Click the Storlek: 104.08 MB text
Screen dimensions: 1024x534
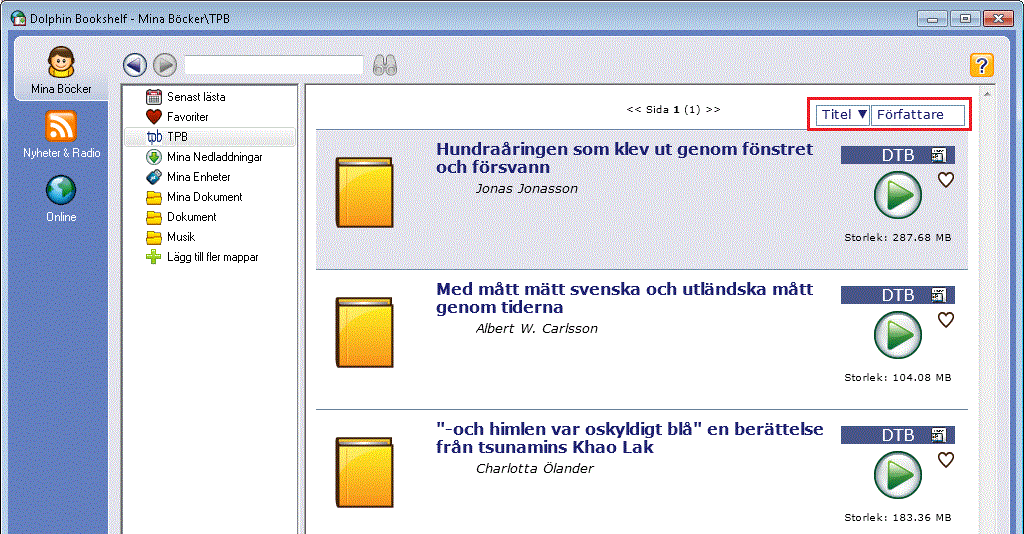click(x=897, y=377)
